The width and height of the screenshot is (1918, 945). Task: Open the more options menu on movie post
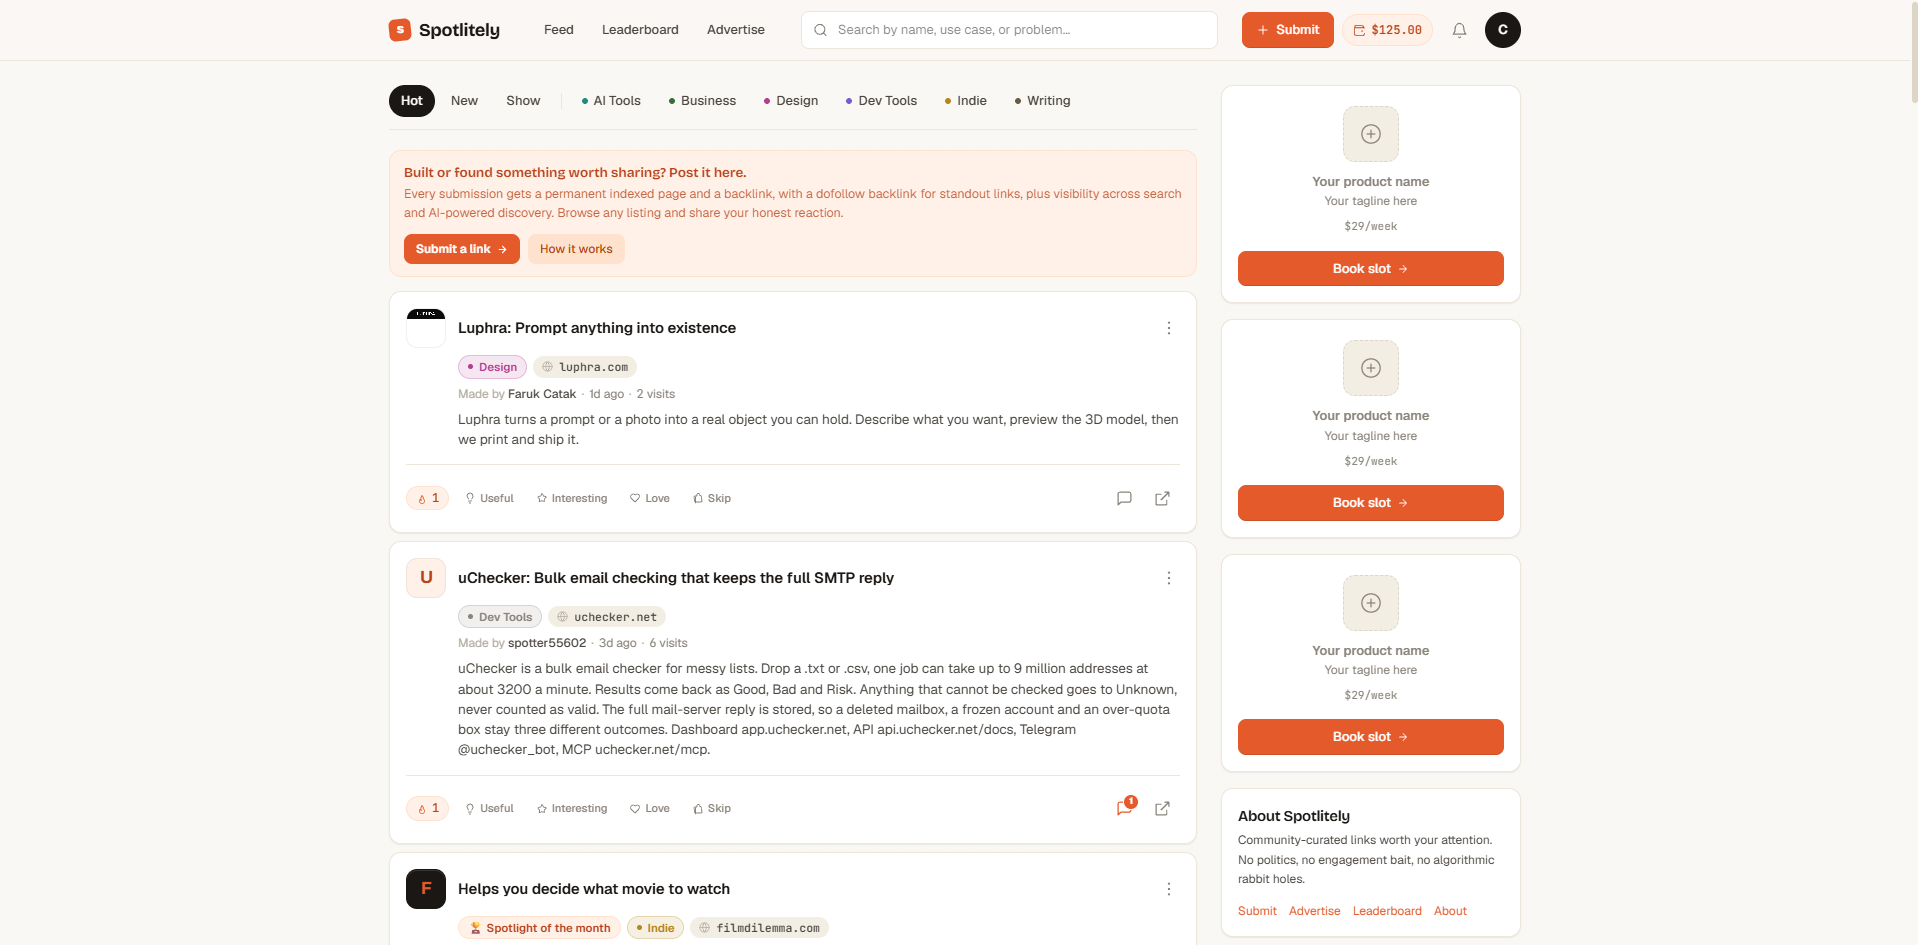[x=1168, y=889]
